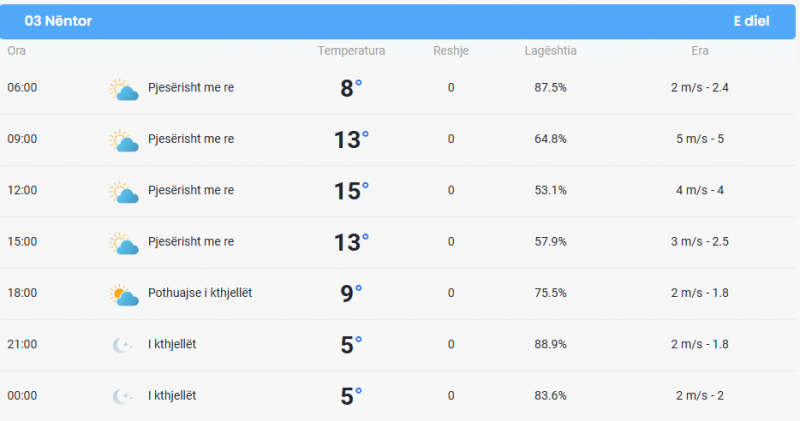The width and height of the screenshot is (800, 421).
Task: Select the Reshje column header
Action: pos(451,51)
